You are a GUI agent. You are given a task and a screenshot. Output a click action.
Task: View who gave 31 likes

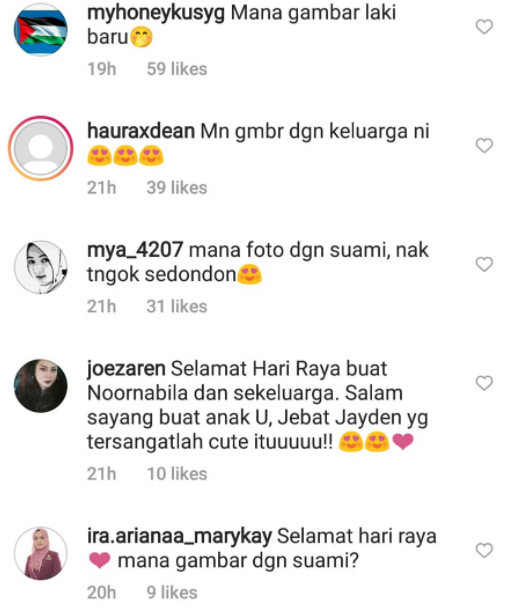click(177, 307)
